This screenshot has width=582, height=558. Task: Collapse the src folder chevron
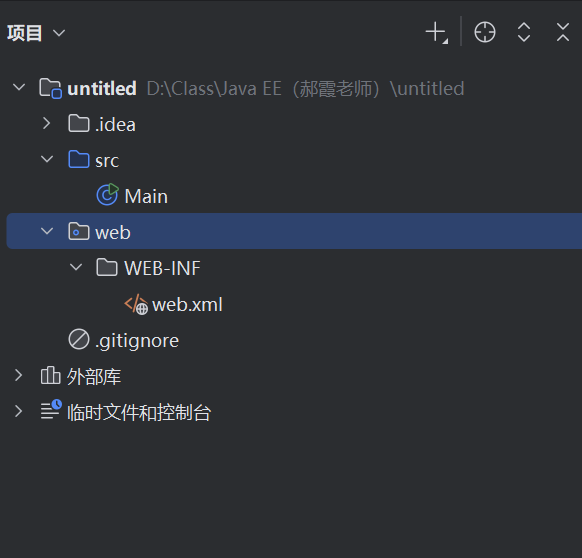(47, 160)
